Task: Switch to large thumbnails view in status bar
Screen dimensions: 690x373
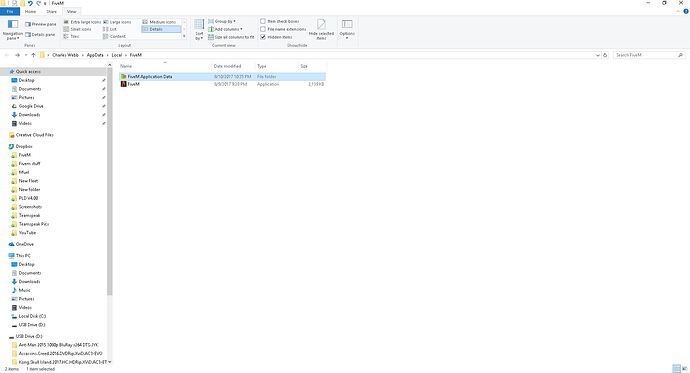Action: click(684, 369)
